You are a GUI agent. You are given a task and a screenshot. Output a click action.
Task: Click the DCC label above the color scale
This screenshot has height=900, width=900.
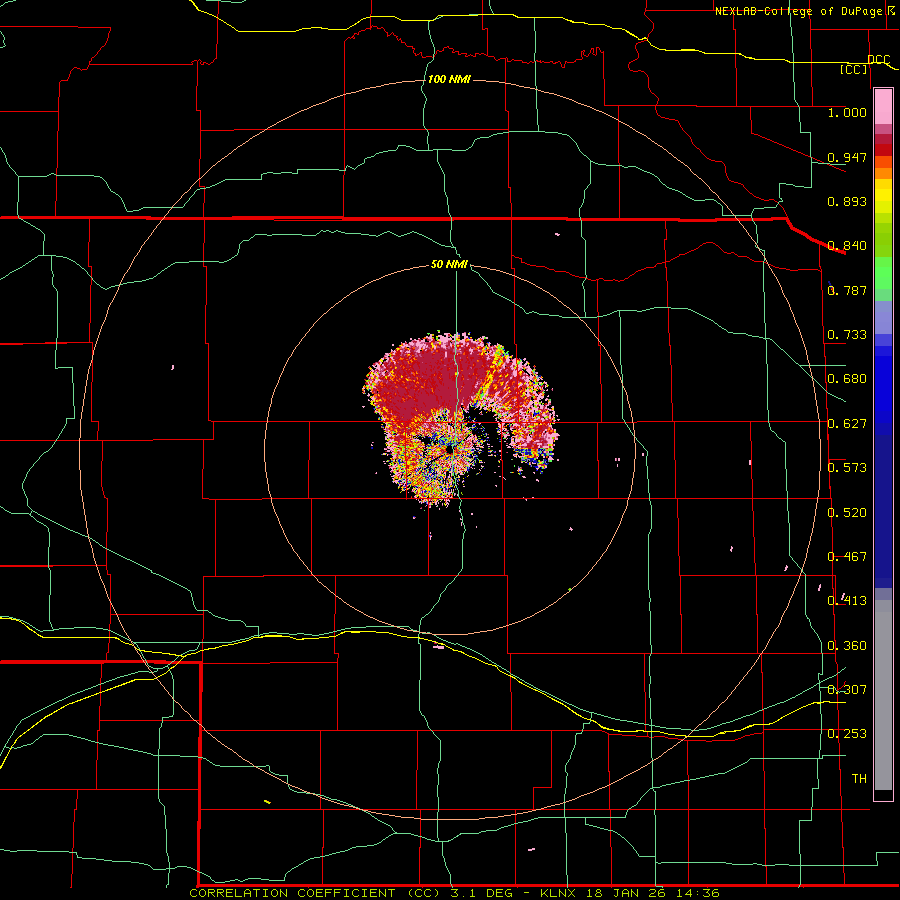point(878,60)
